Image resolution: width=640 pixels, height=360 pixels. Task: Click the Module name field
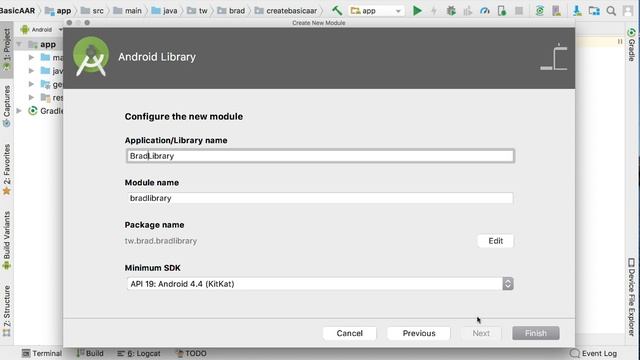[x=320, y=198]
